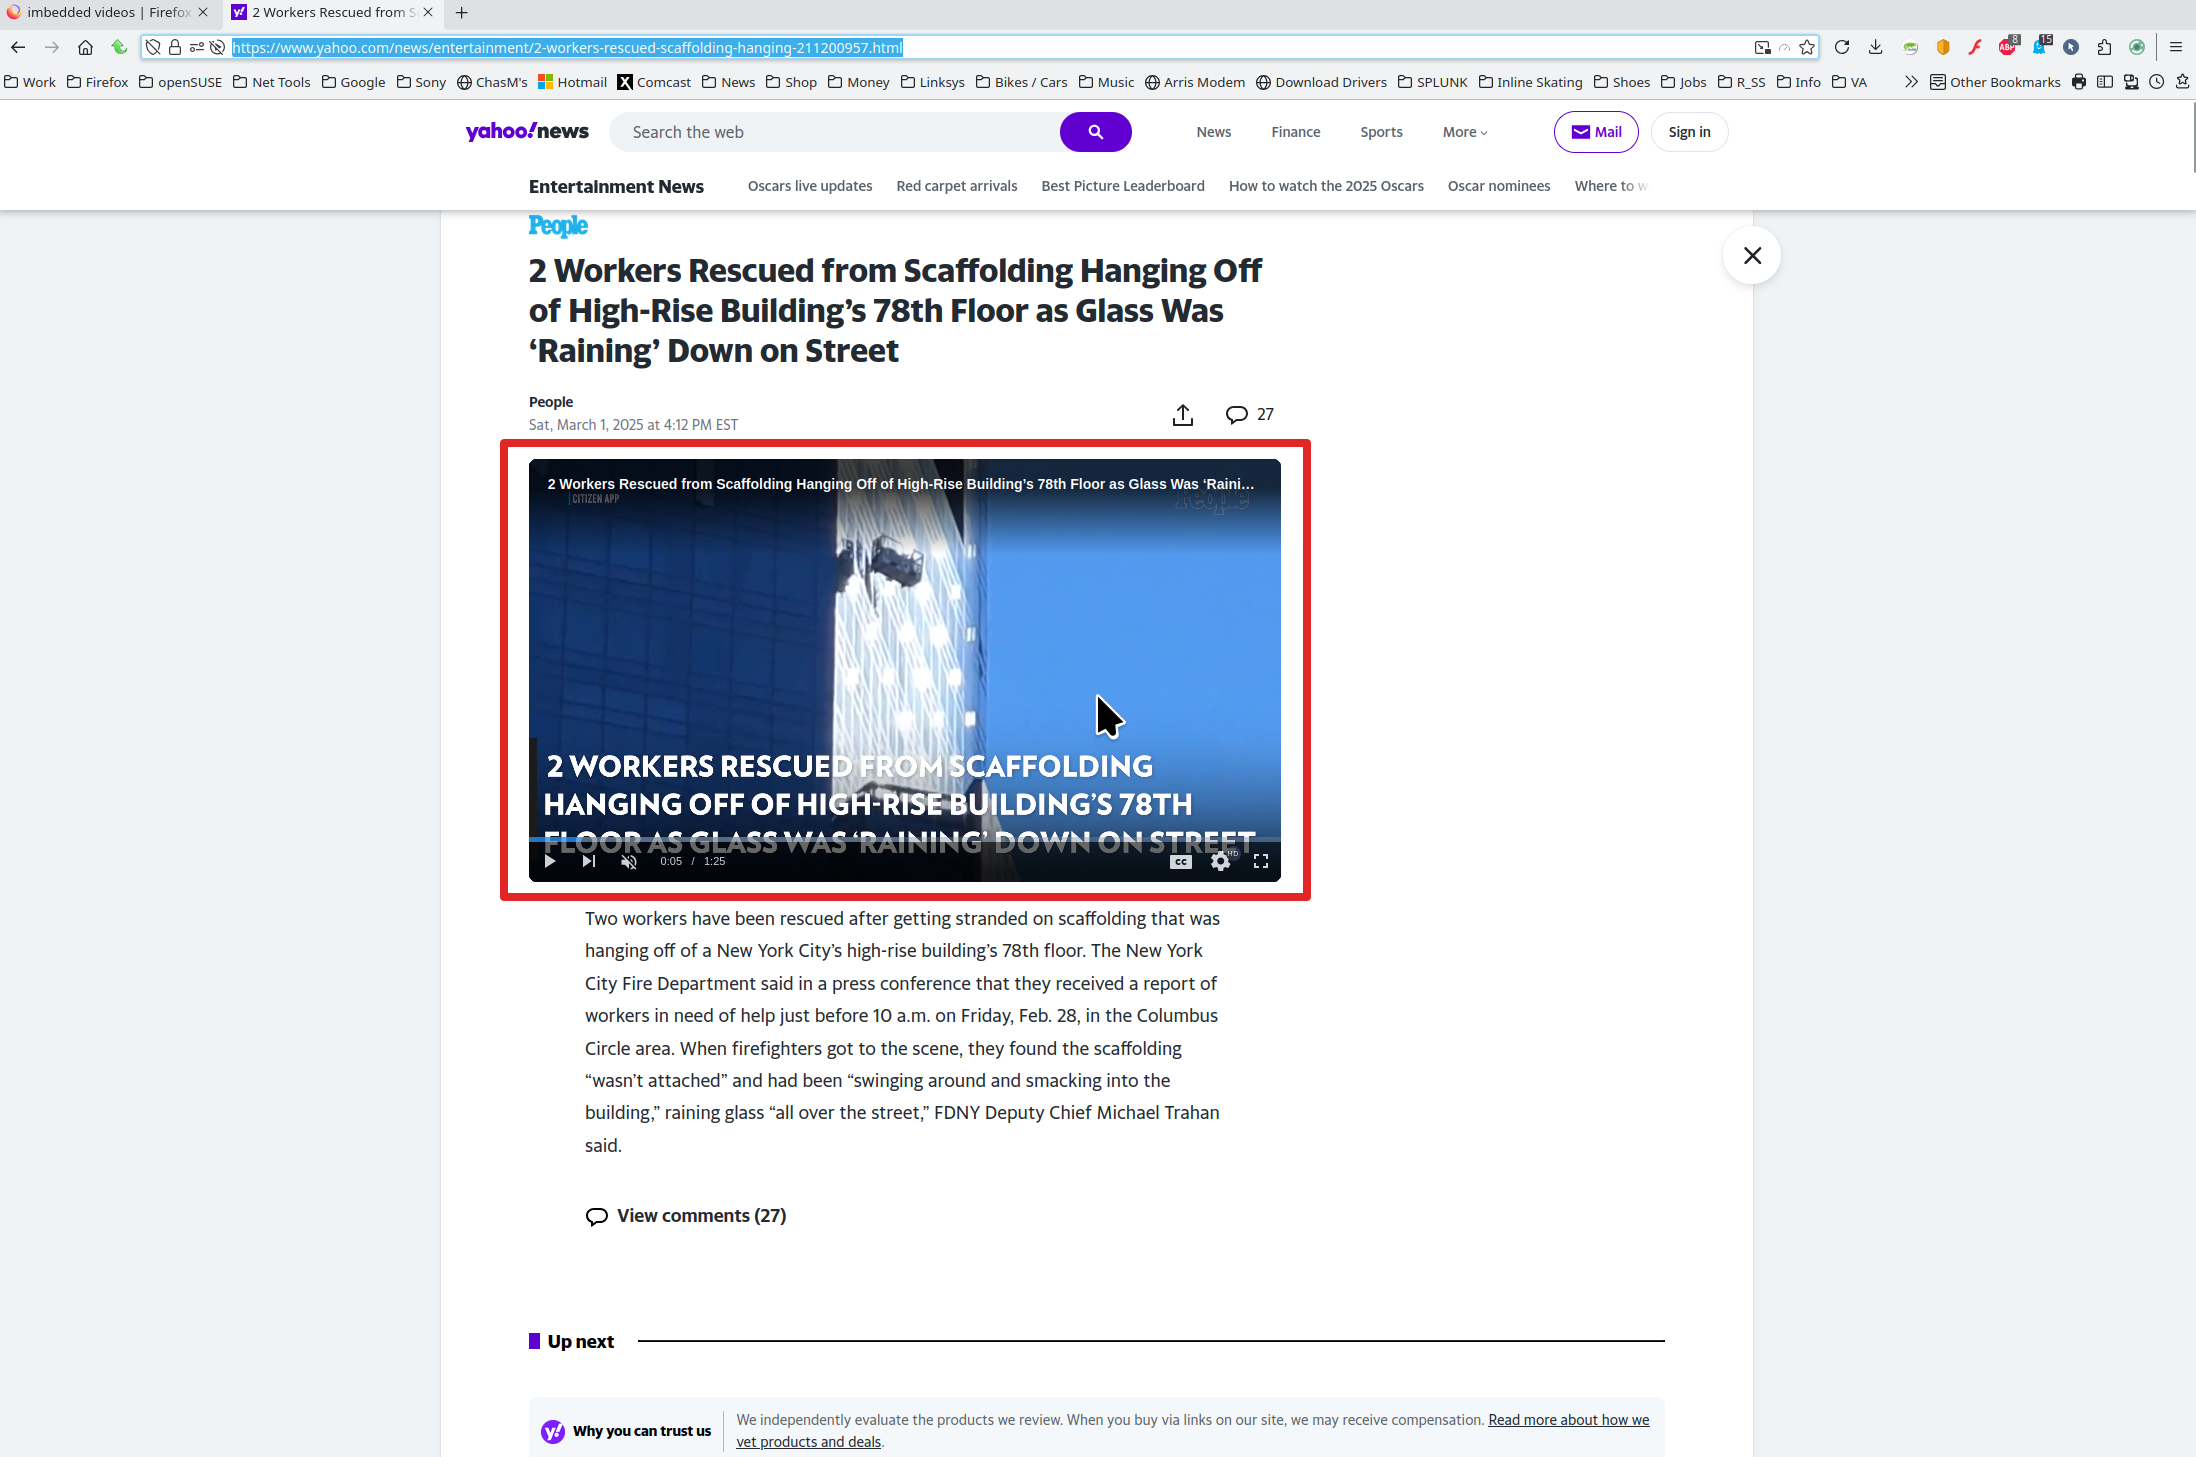The height and width of the screenshot is (1457, 2196).
Task: Go to Yahoo Sports section
Action: click(1381, 132)
